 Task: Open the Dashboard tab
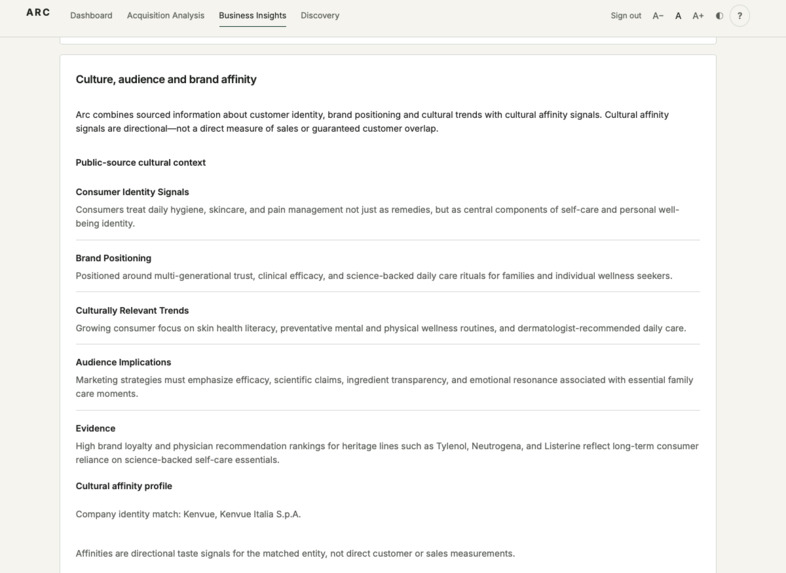click(x=91, y=16)
